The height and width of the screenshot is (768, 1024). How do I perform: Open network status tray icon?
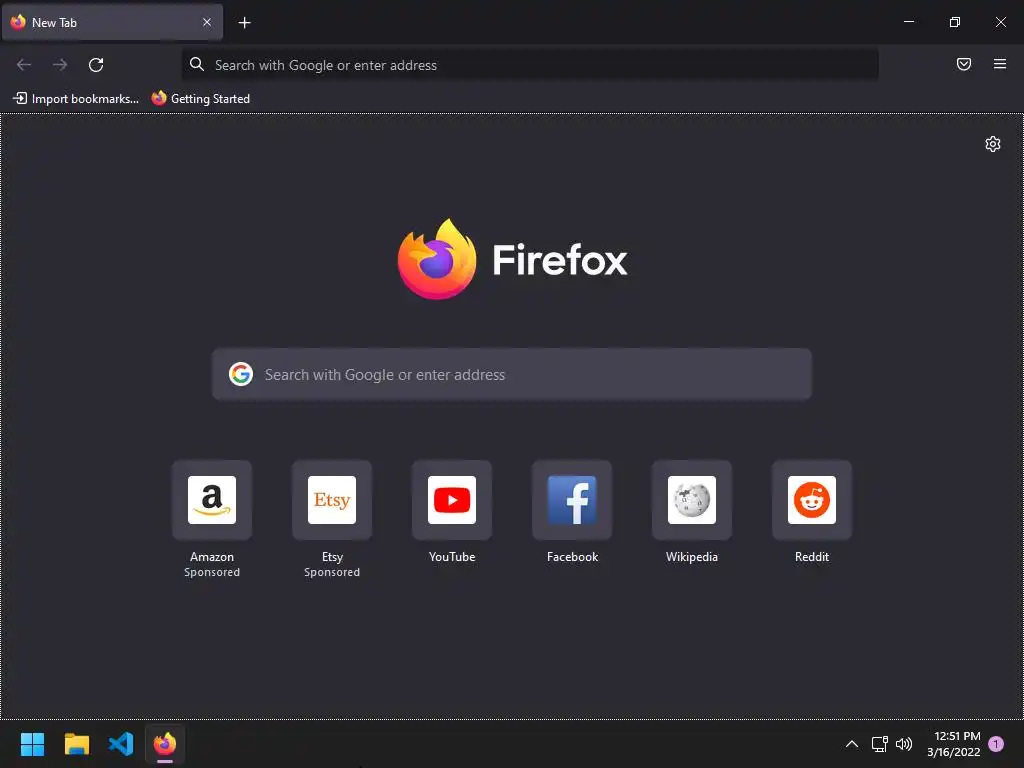tap(880, 744)
